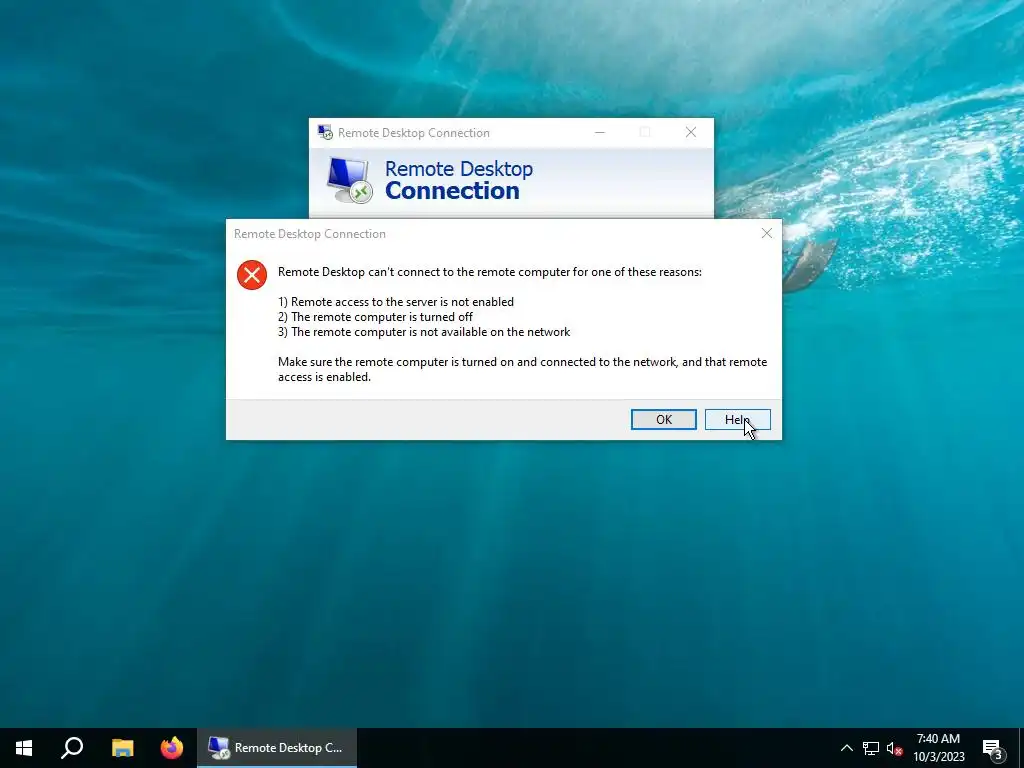Open the Windows Start menu
Image resolution: width=1024 pixels, height=768 pixels.
24,748
